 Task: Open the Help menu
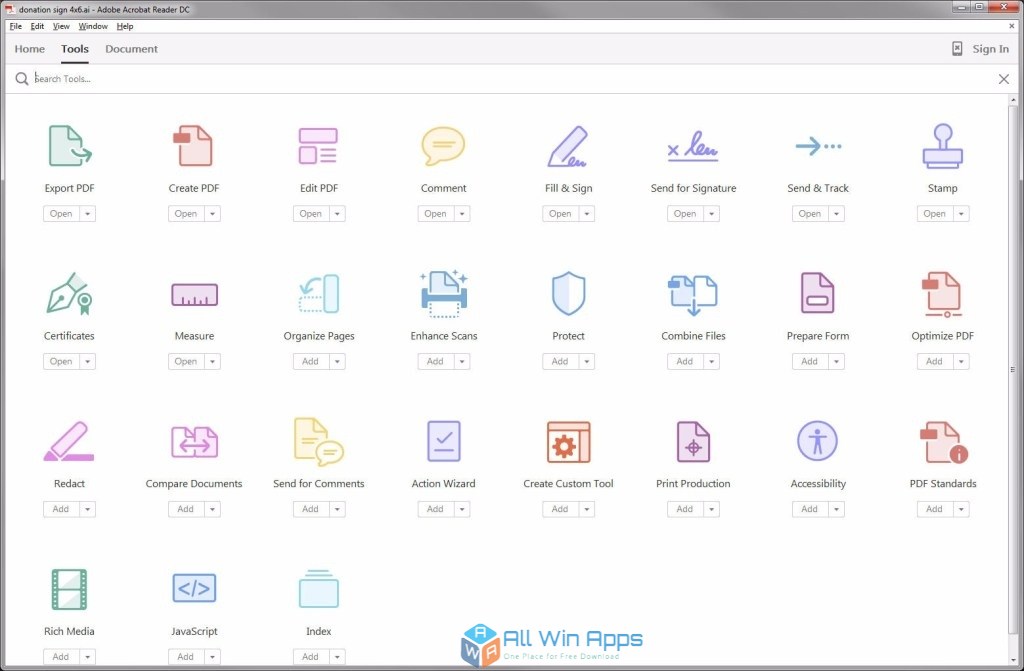click(125, 26)
